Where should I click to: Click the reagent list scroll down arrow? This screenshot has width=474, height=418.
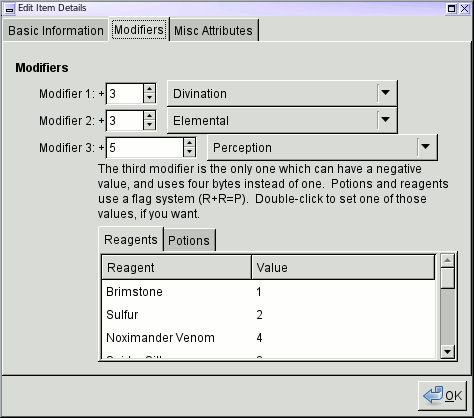[x=447, y=351]
